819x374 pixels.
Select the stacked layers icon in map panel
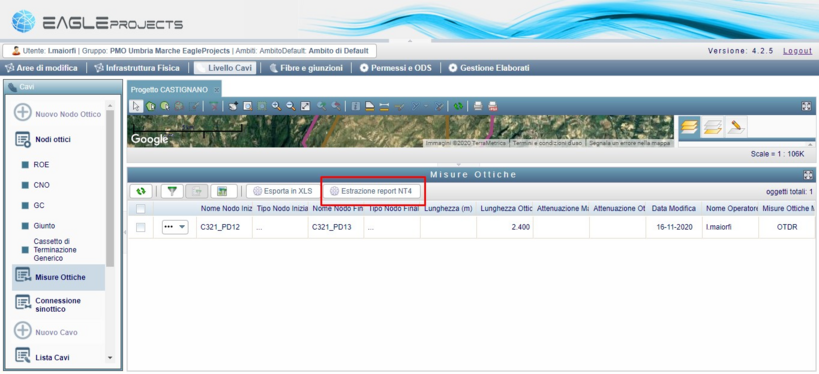coord(689,127)
